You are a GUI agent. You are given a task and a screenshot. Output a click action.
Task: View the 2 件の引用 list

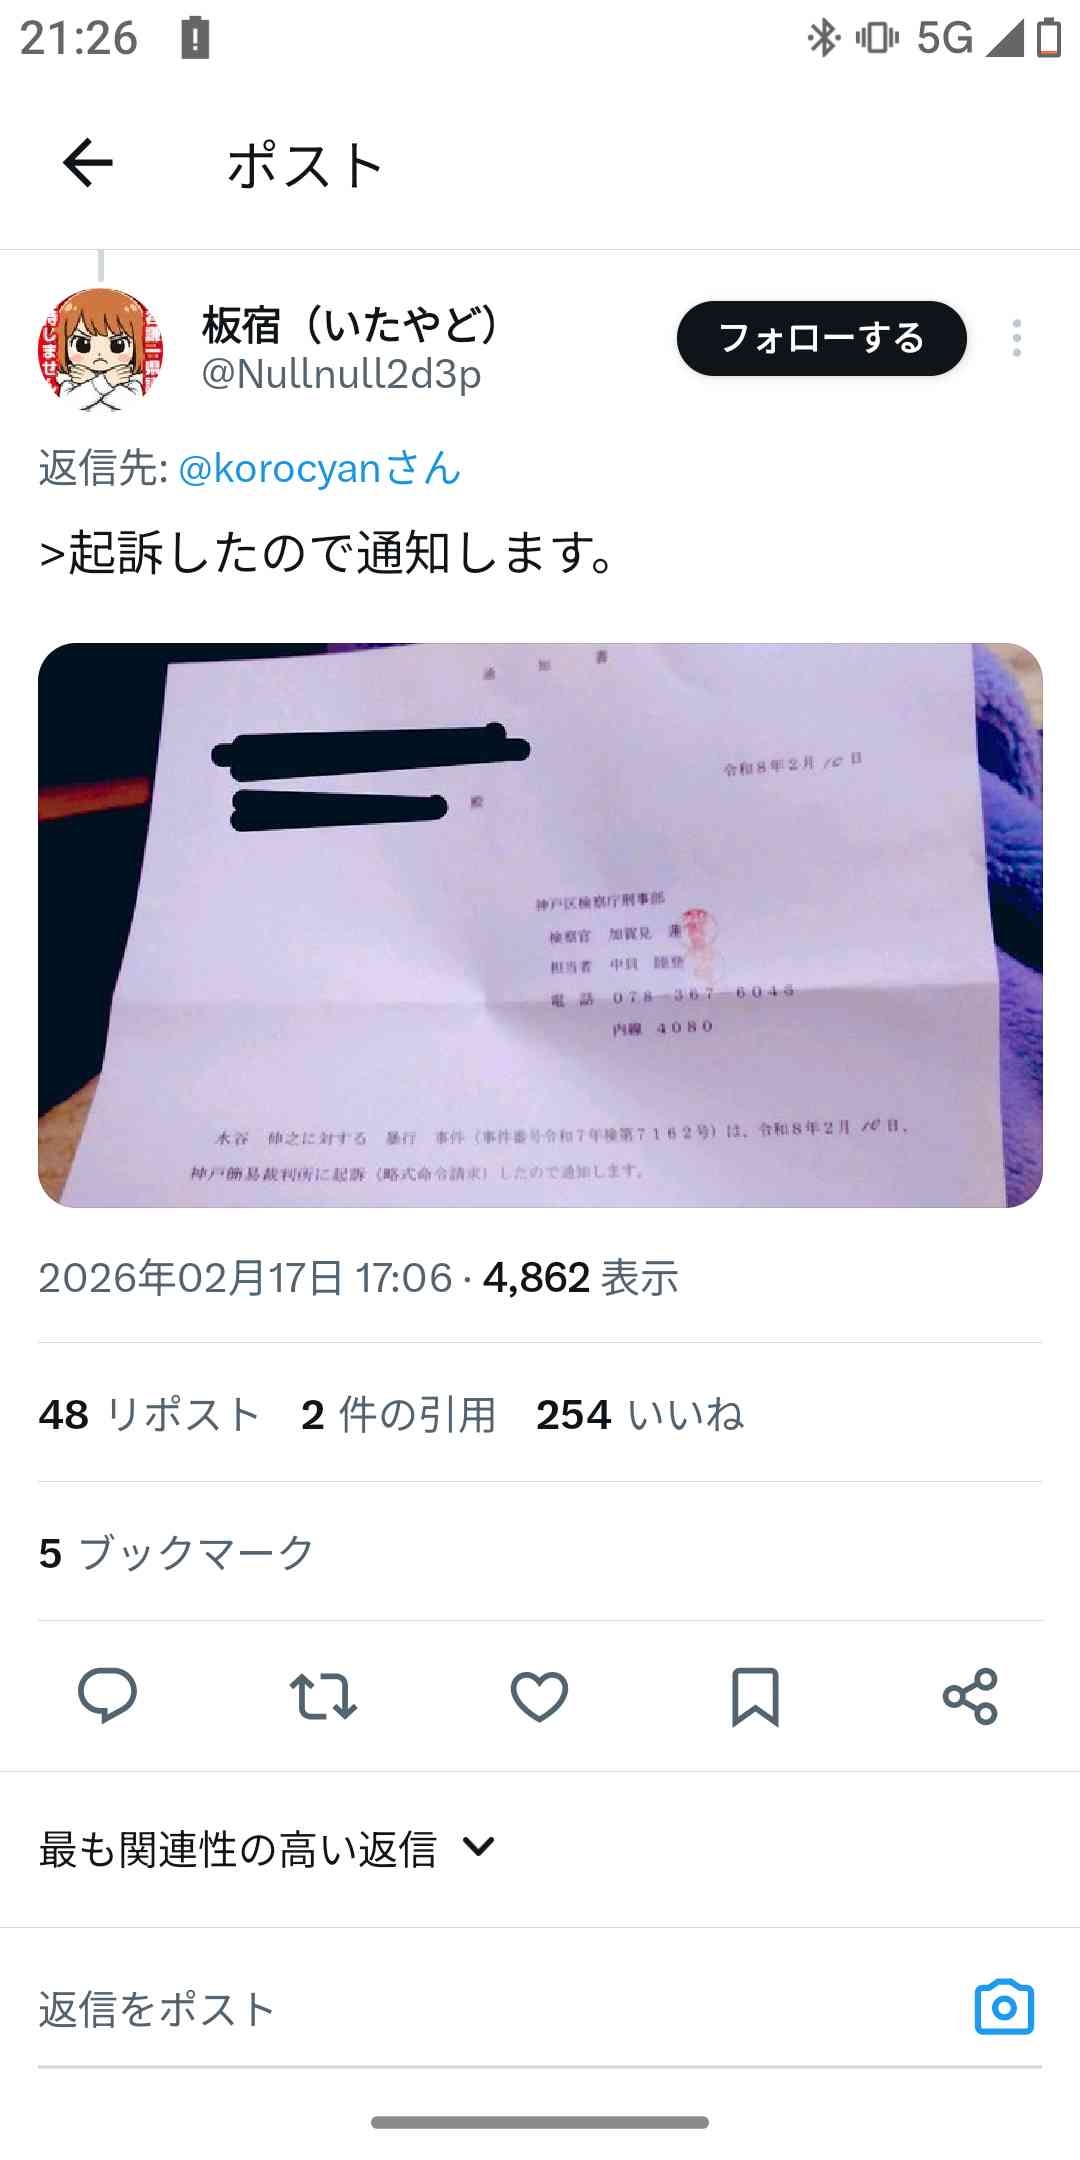click(x=398, y=1415)
